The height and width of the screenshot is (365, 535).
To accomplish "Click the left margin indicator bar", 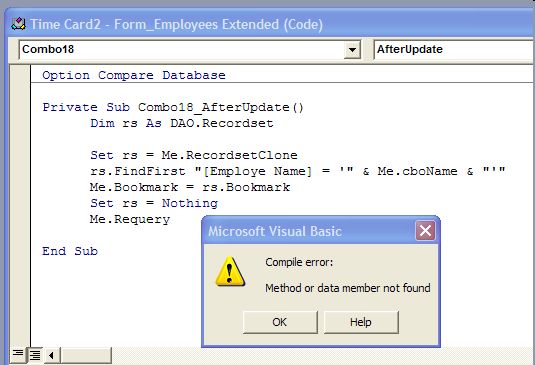I will (x=20, y=205).
